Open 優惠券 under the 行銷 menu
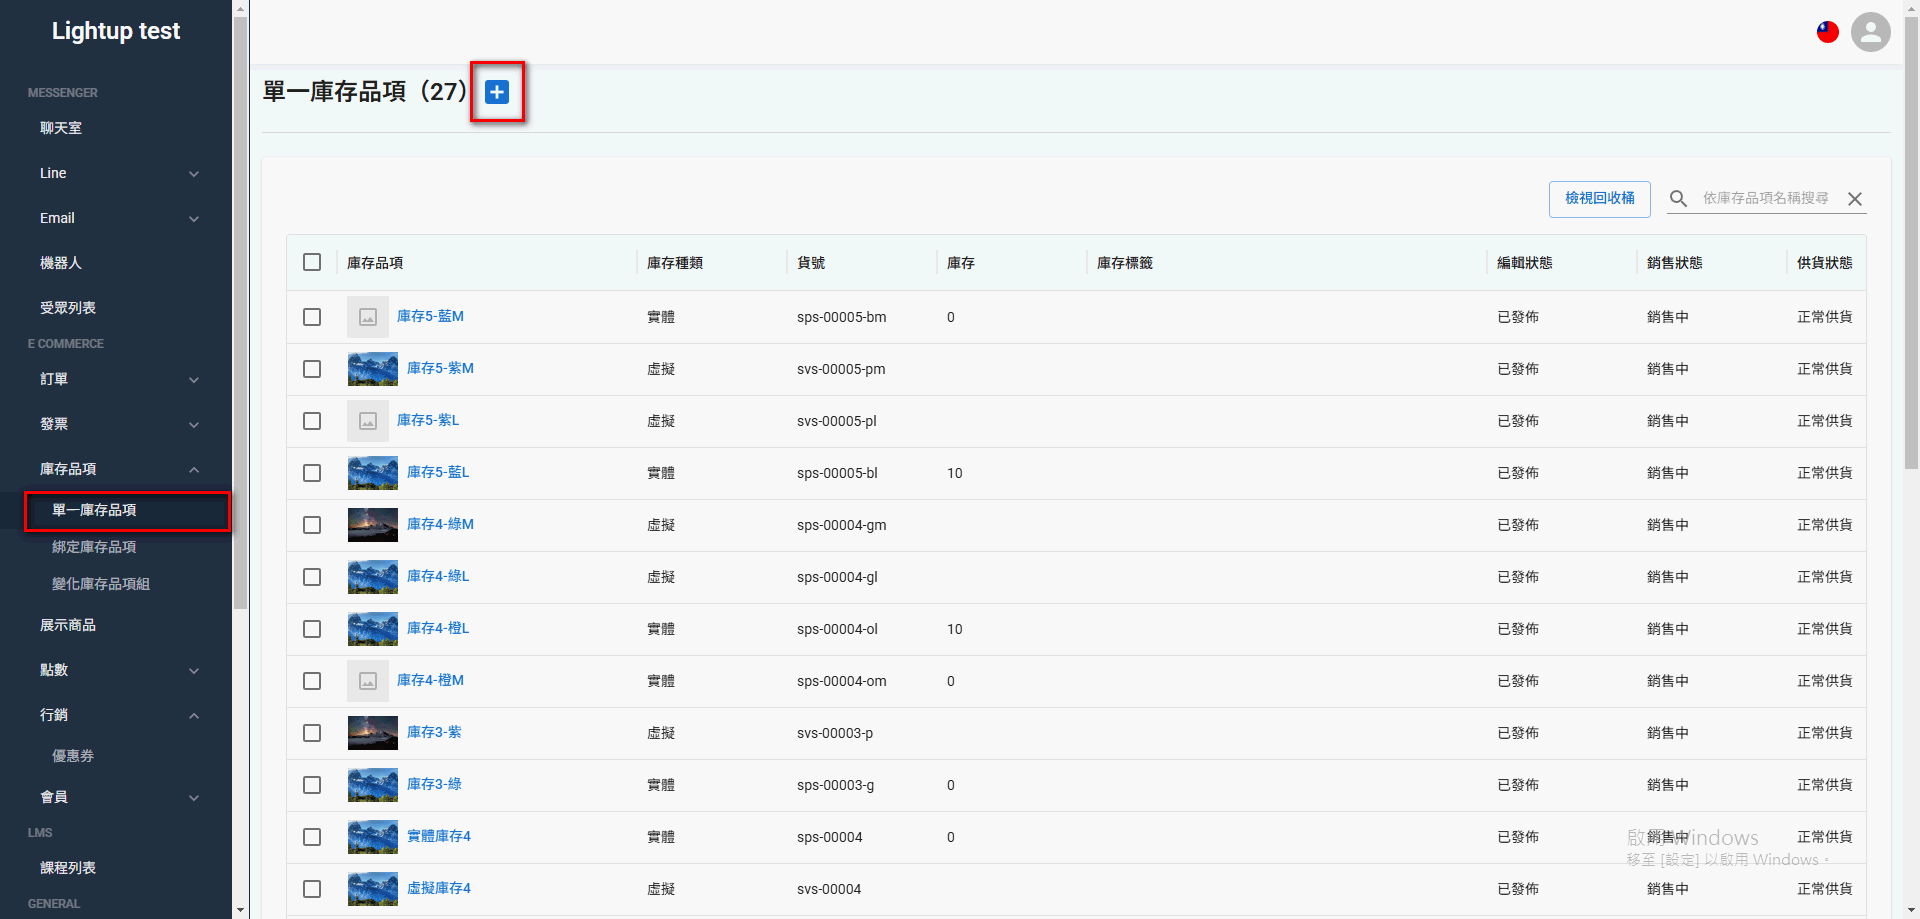 (72, 755)
